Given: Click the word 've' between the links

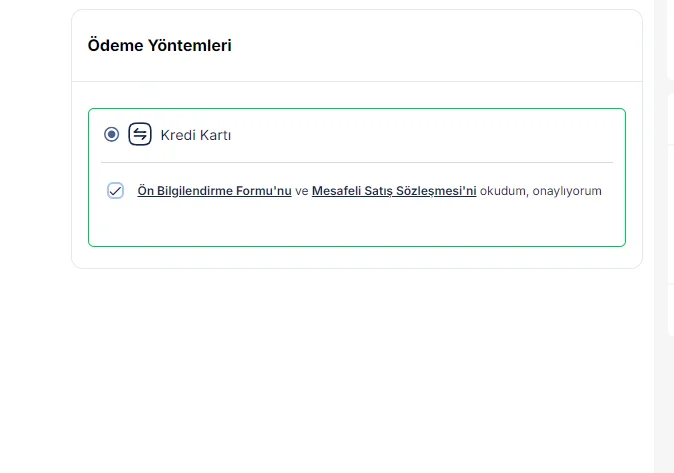Looking at the screenshot, I should tap(302, 190).
